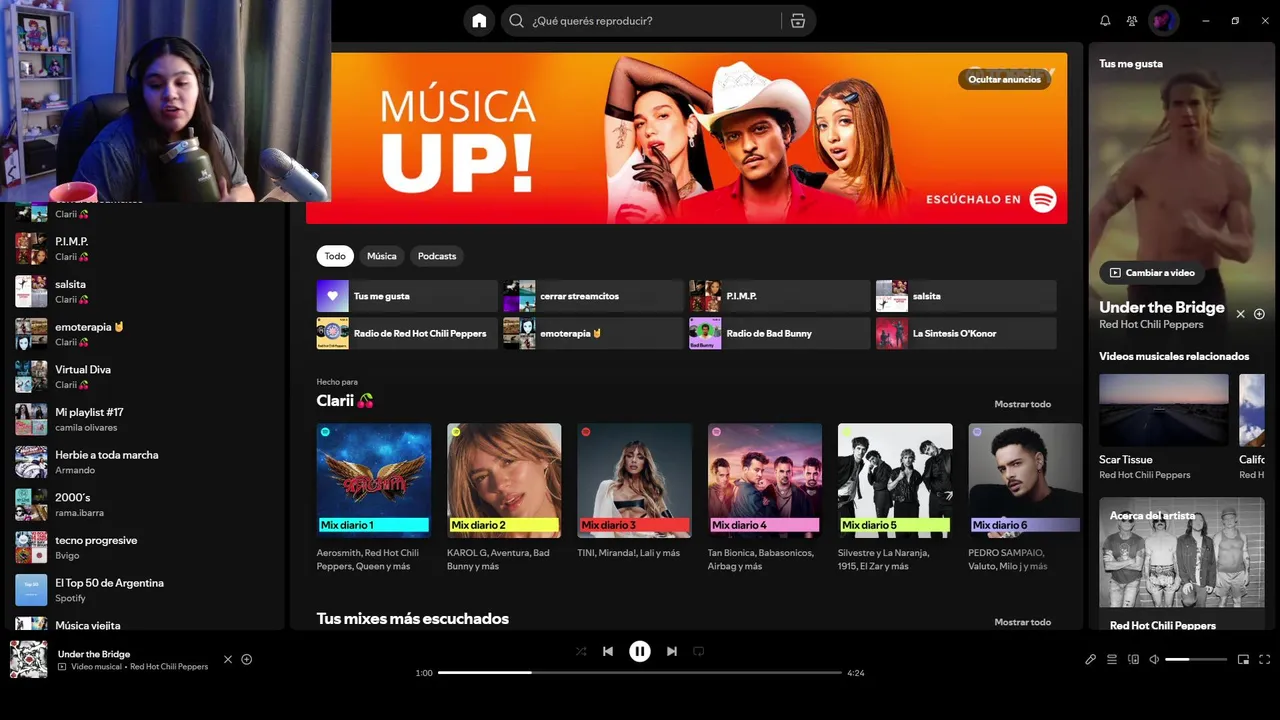The height and width of the screenshot is (720, 1280).
Task: Go to Spotify Home via house icon
Action: point(479,20)
